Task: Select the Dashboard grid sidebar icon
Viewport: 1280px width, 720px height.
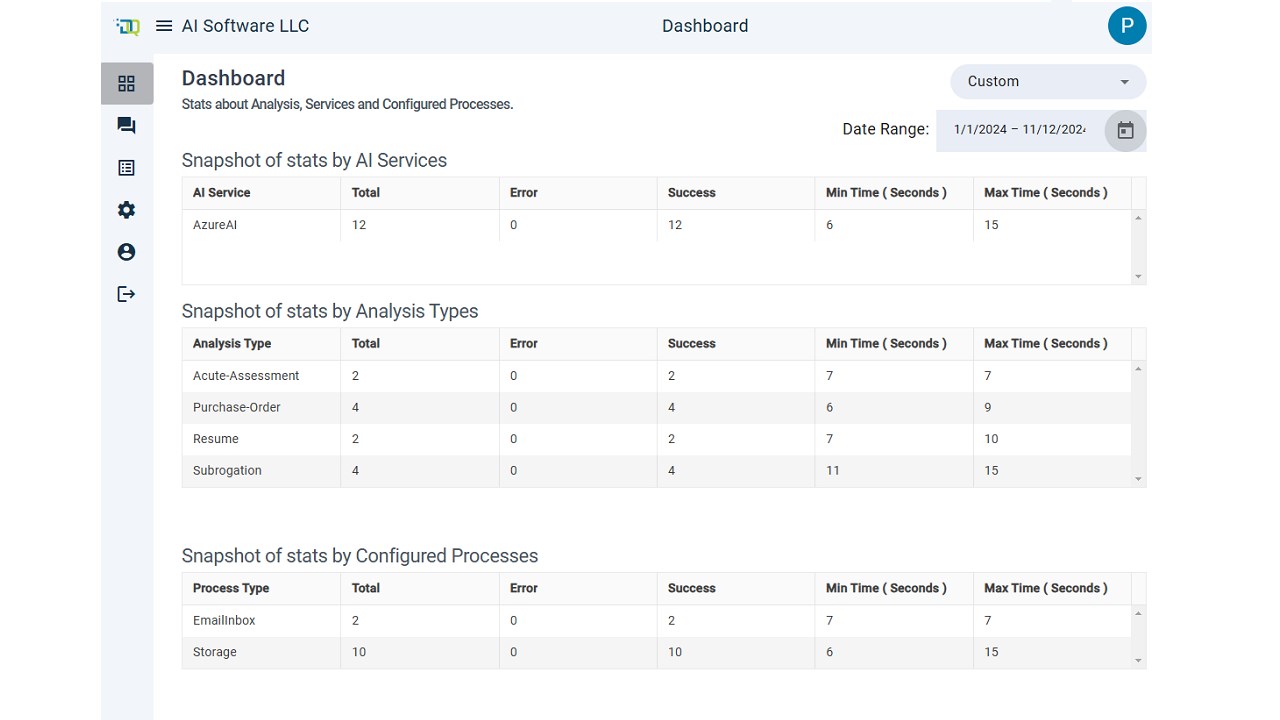Action: pos(126,84)
